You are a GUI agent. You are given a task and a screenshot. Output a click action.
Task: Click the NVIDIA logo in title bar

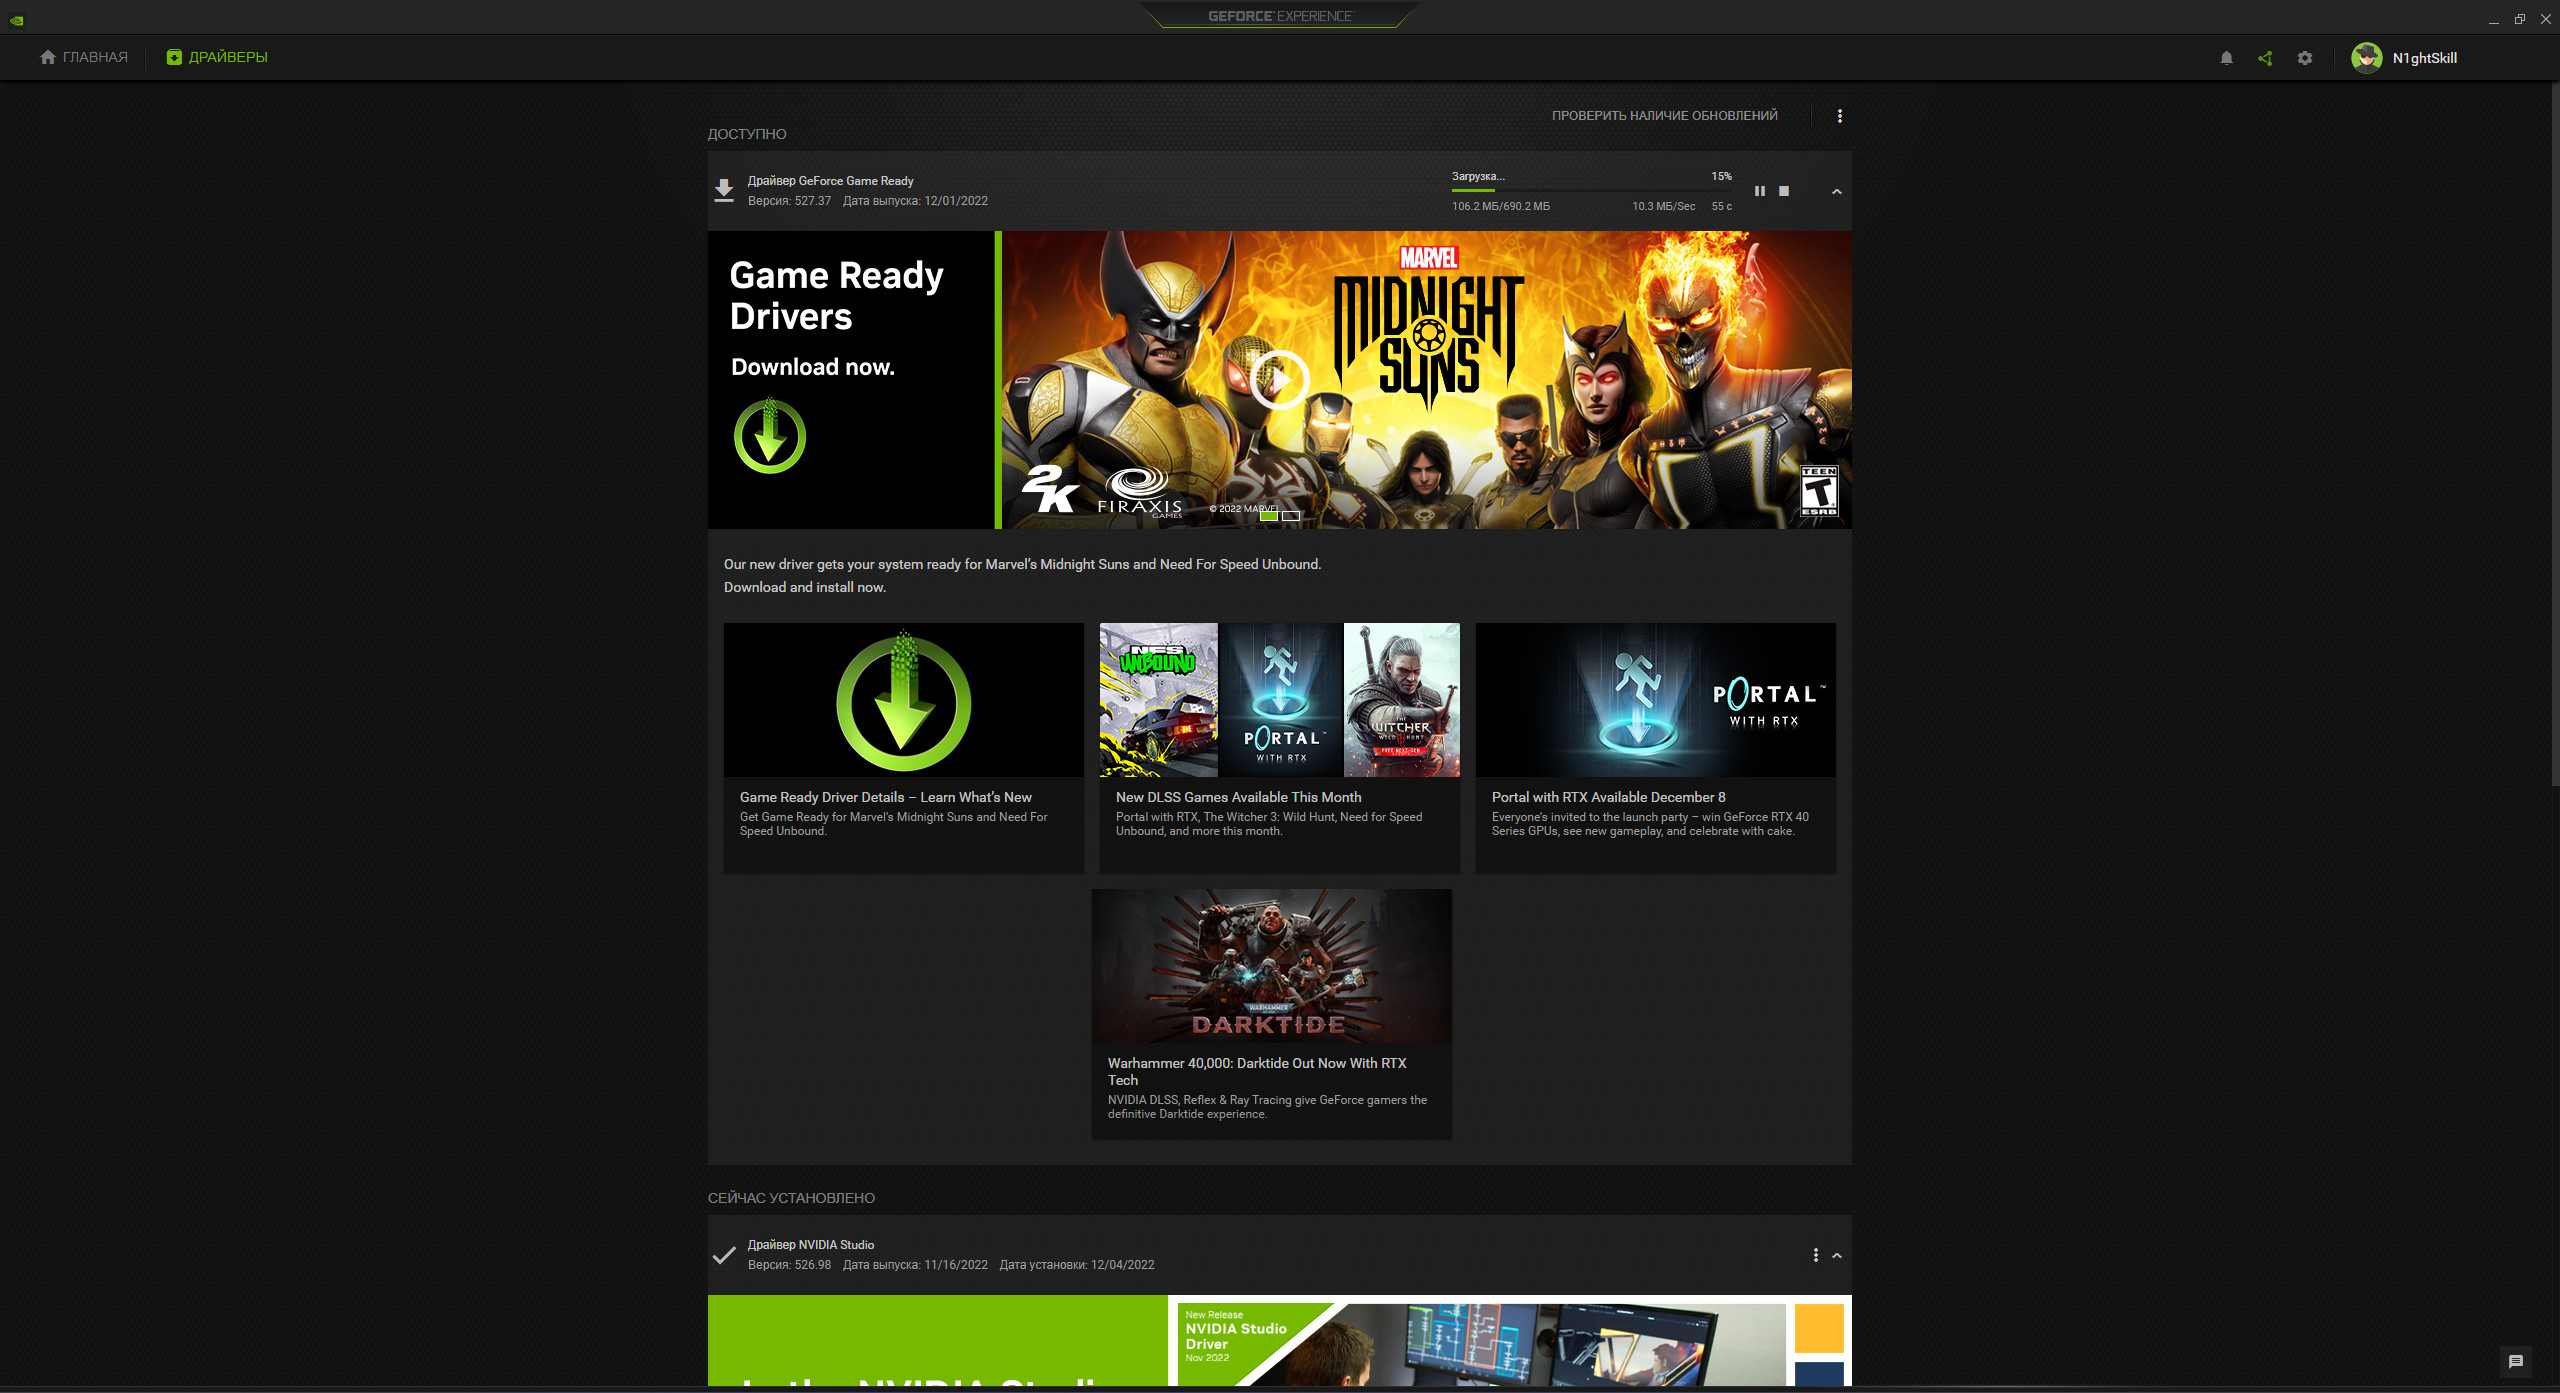[17, 19]
